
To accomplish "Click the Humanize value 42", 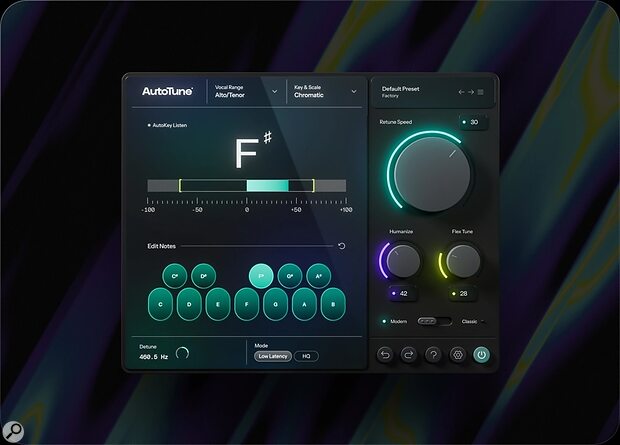I will (x=403, y=294).
